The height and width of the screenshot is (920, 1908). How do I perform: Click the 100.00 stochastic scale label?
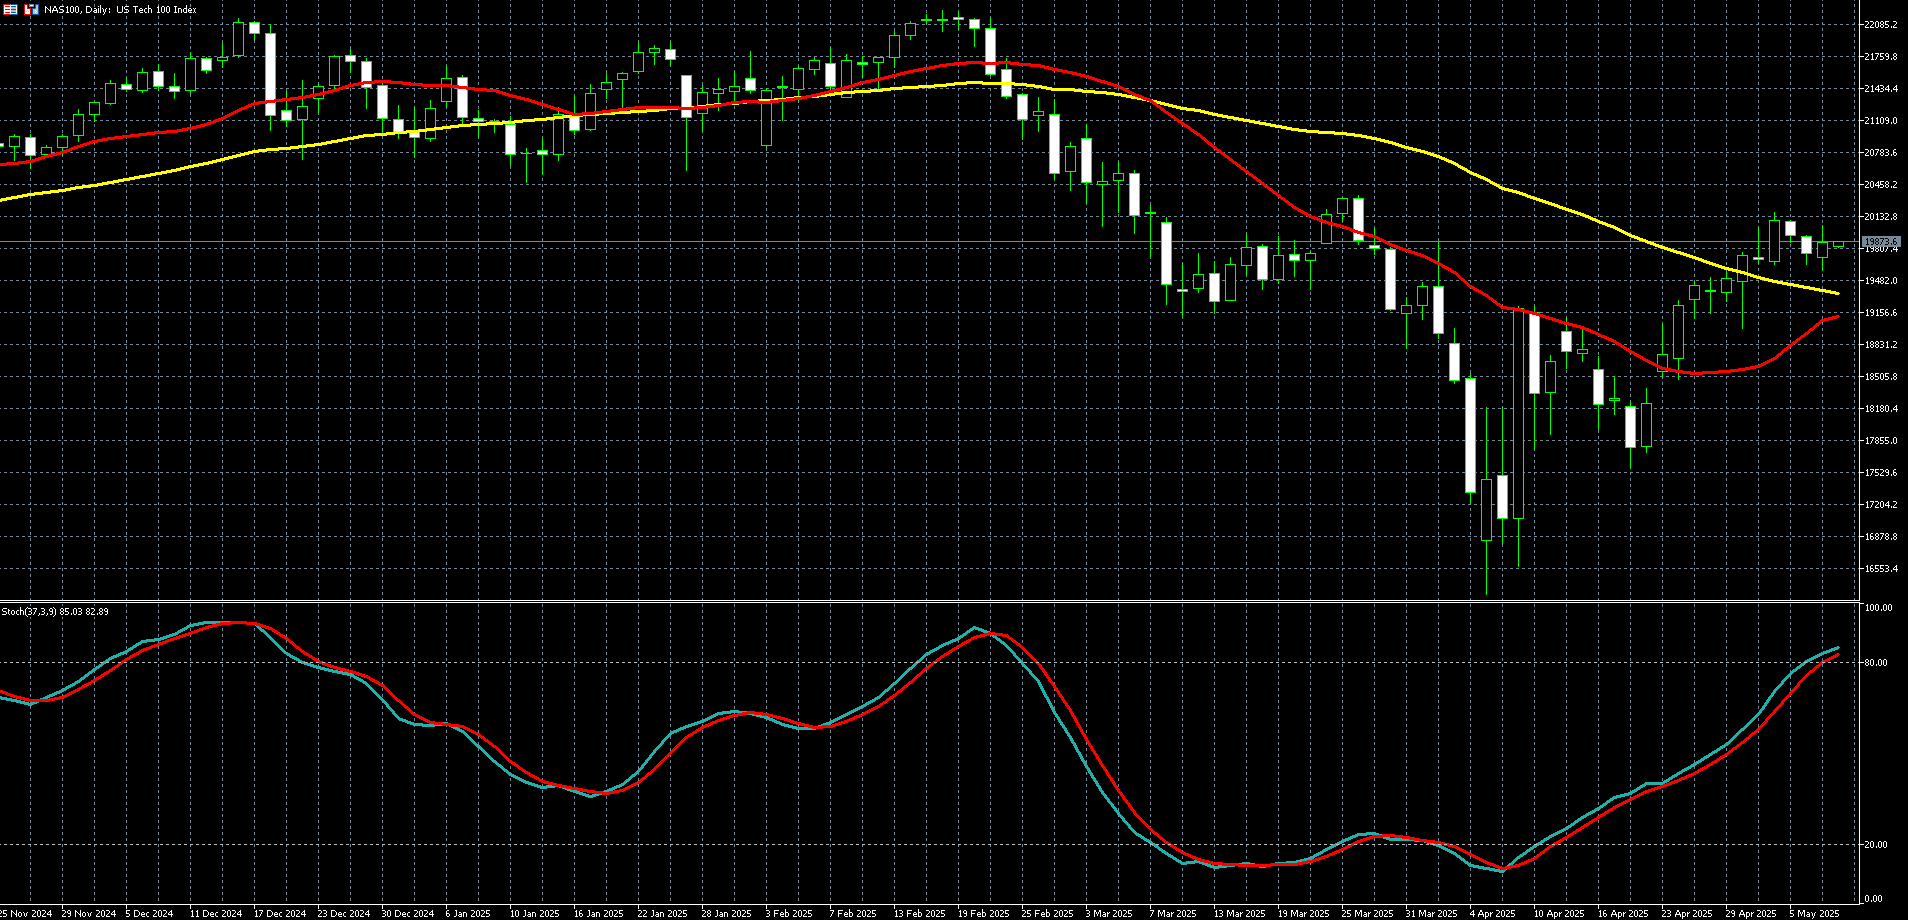point(1879,608)
